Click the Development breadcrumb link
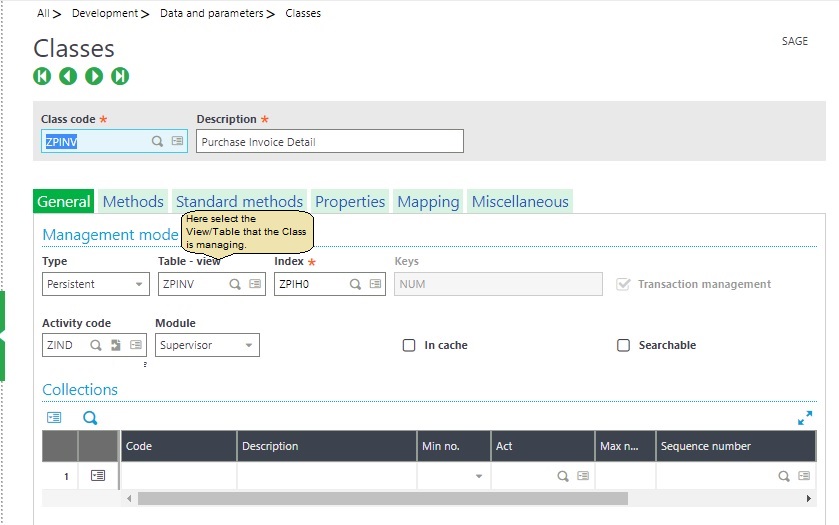Image resolution: width=839 pixels, height=525 pixels. (105, 14)
